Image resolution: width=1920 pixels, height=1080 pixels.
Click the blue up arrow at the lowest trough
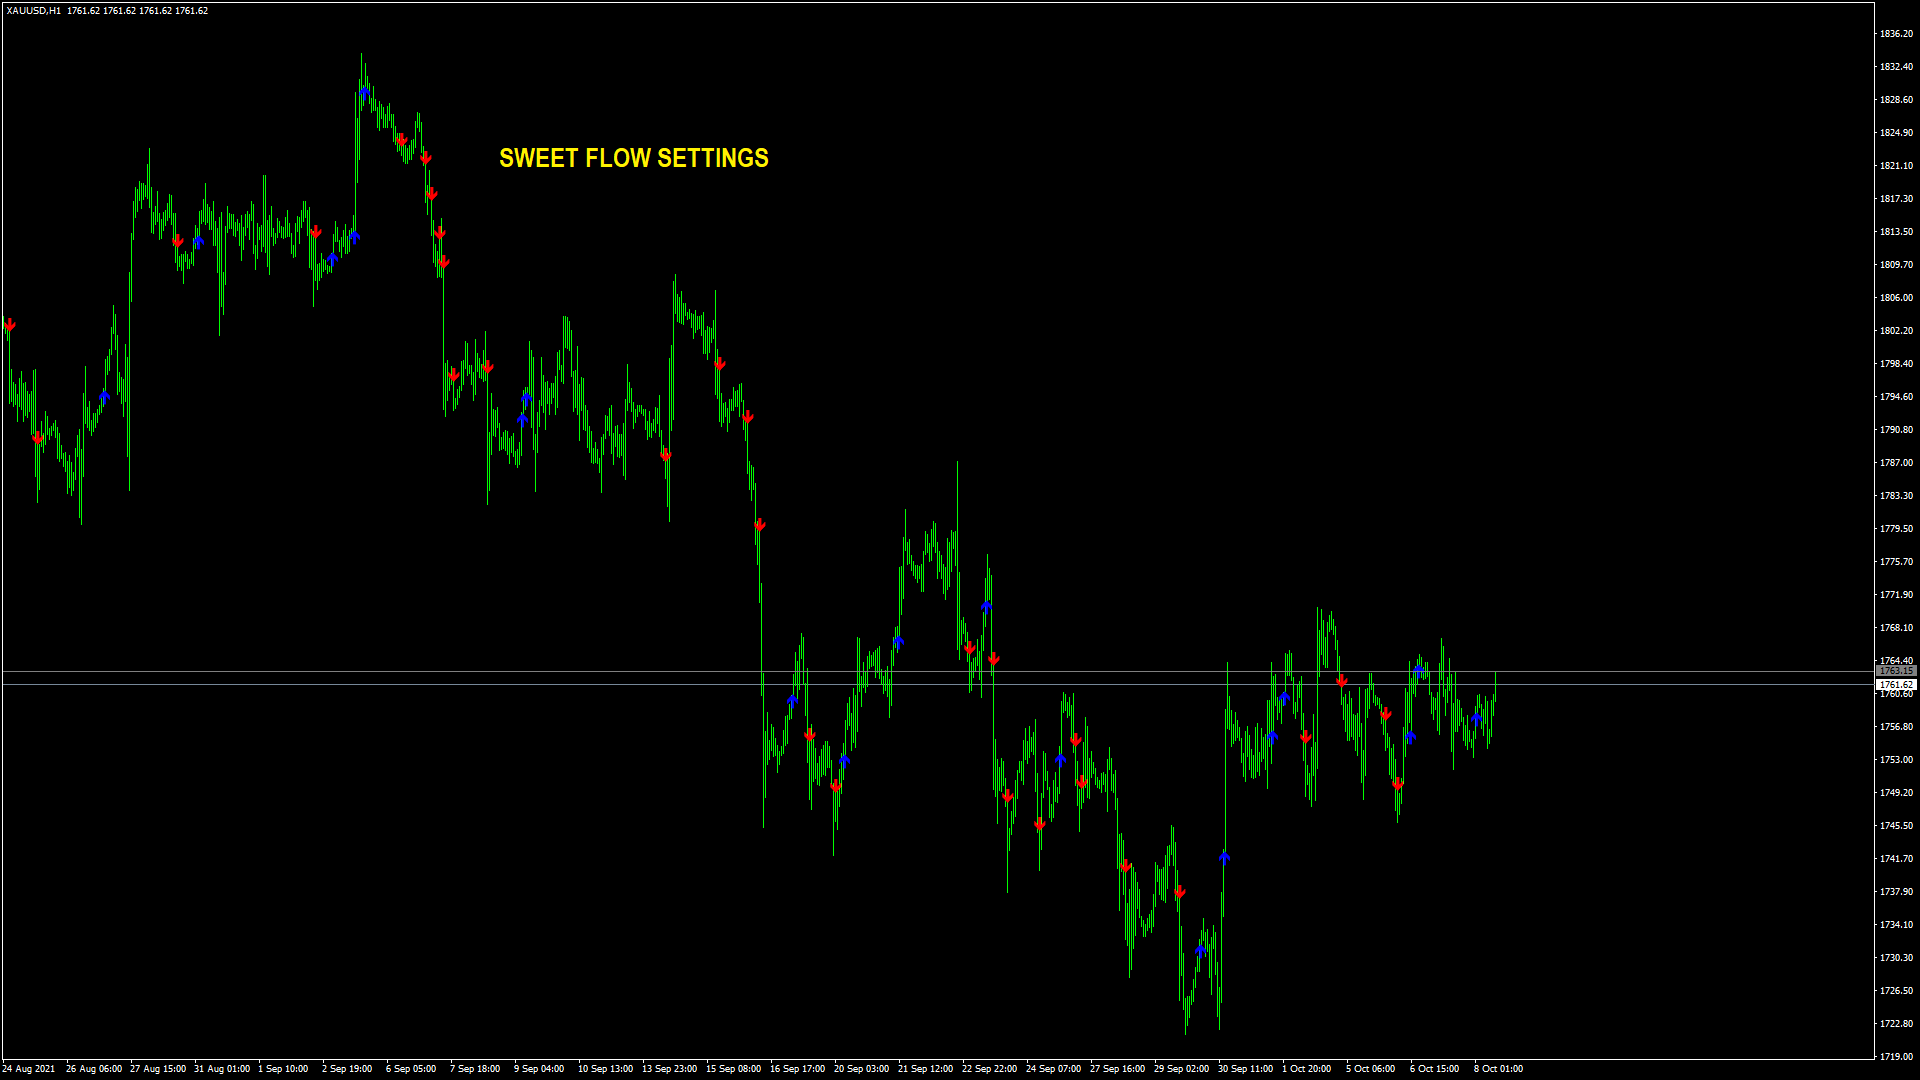pos(1201,949)
